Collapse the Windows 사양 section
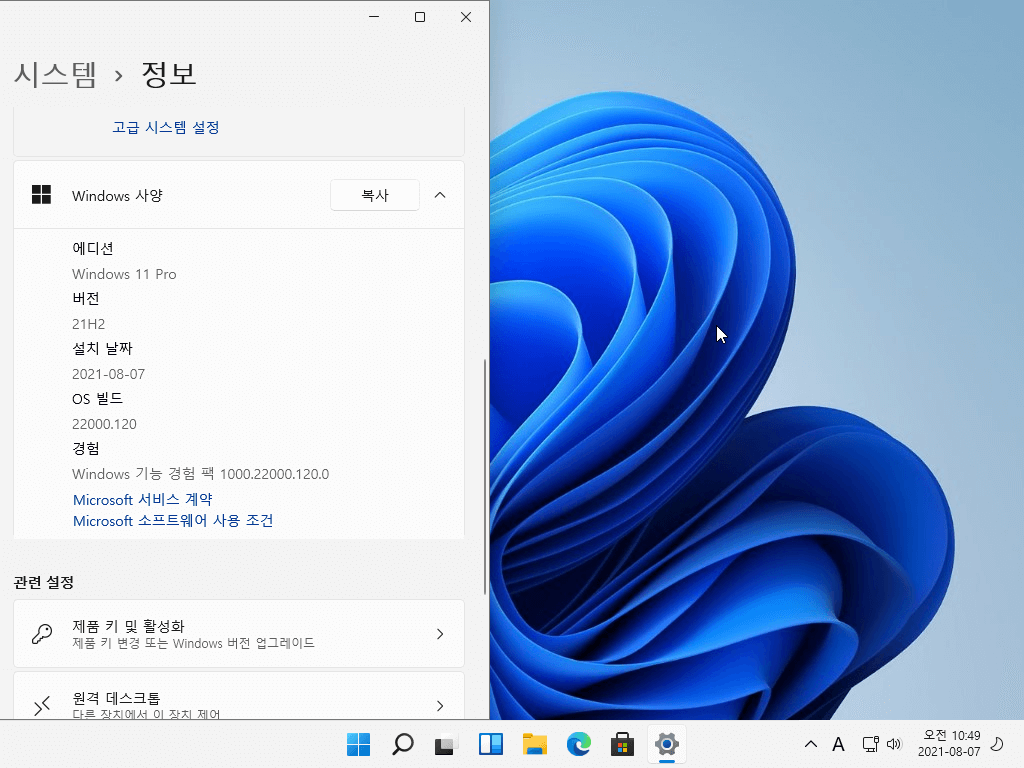Viewport: 1024px width, 768px height. coord(440,195)
